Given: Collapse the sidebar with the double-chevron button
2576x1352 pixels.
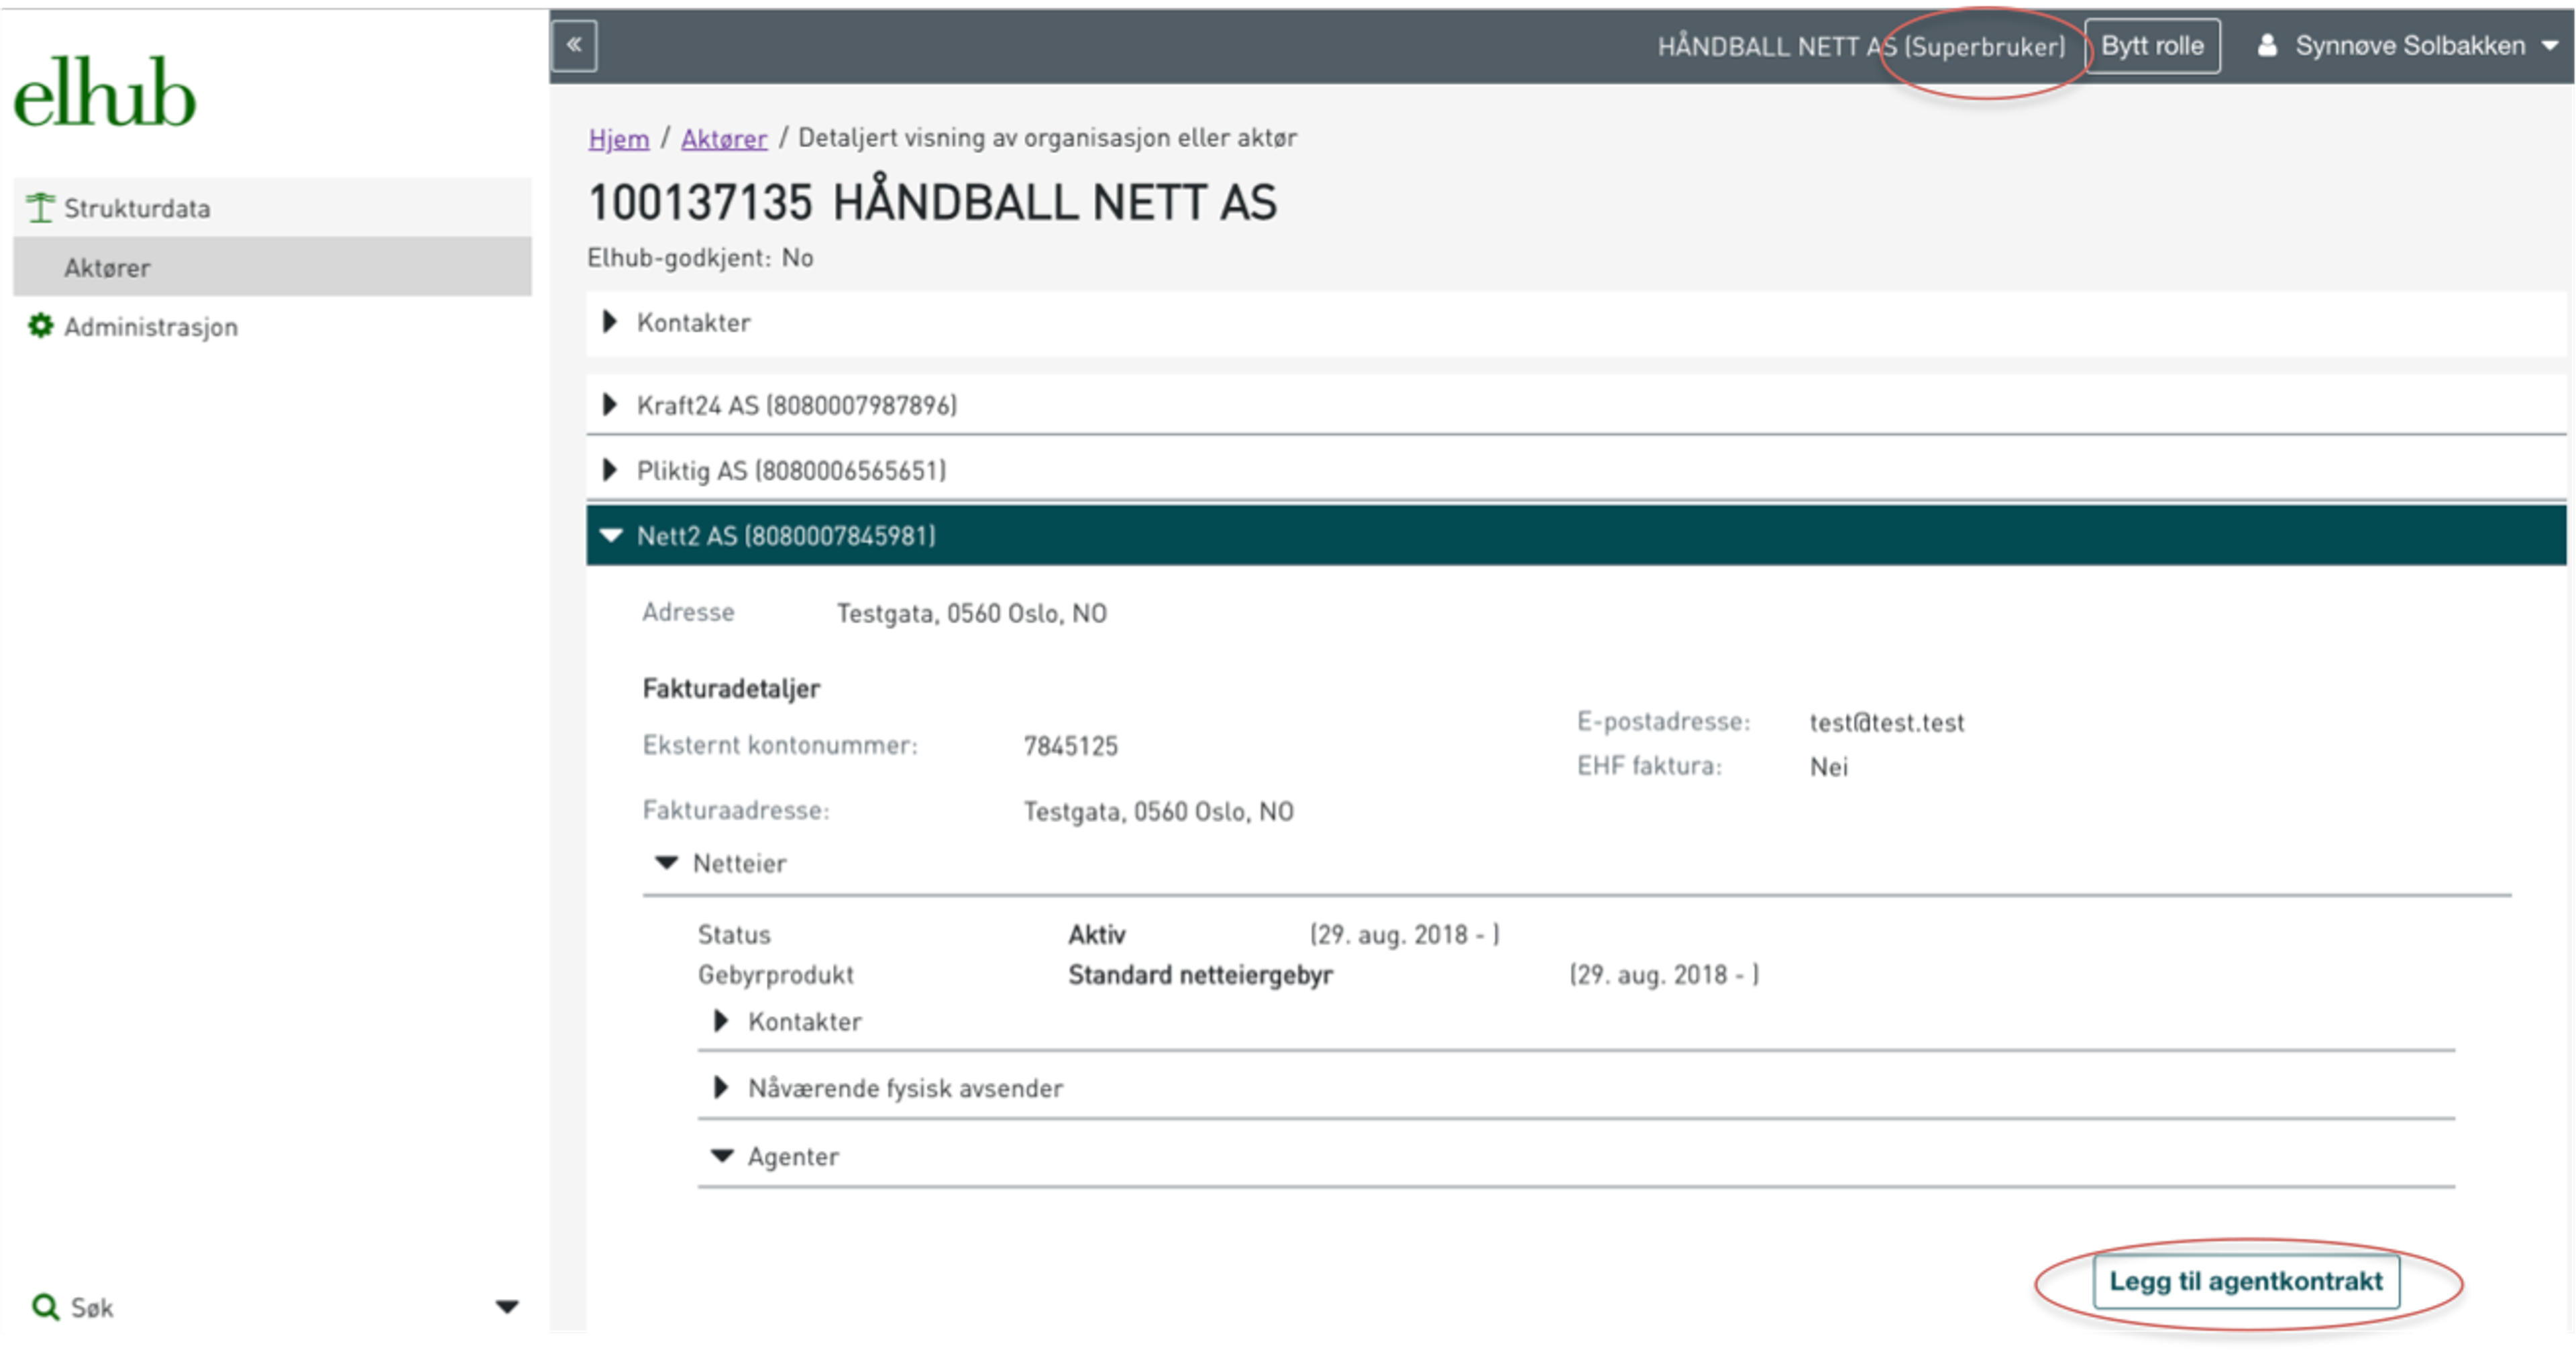Looking at the screenshot, I should tap(574, 45).
